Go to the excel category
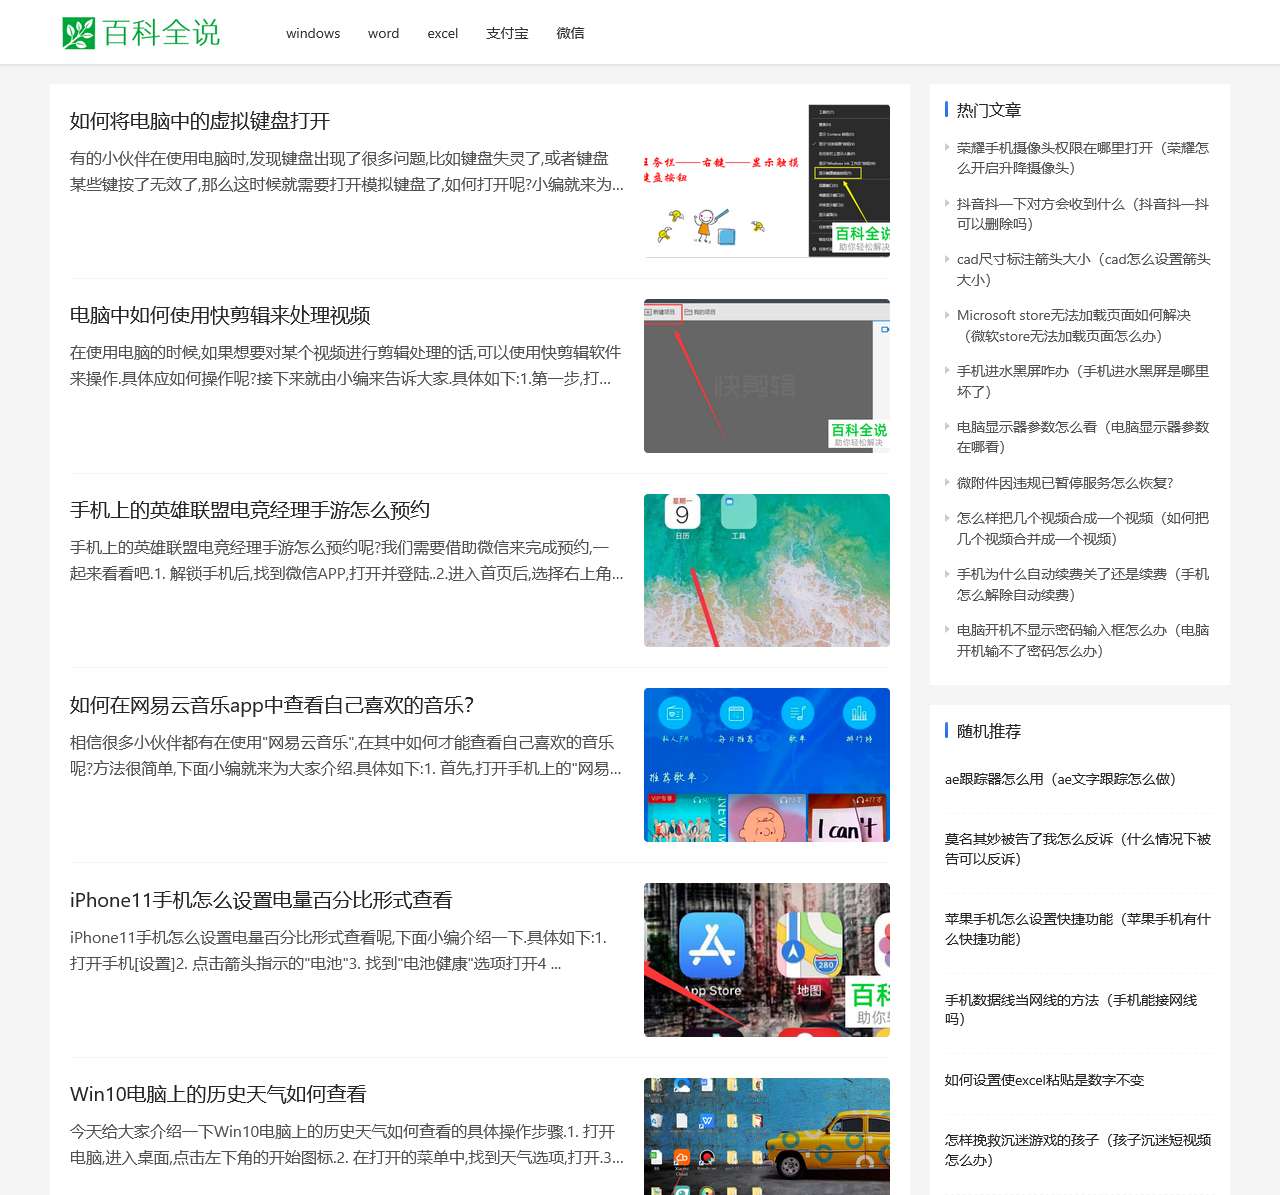This screenshot has width=1280, height=1195. [442, 33]
